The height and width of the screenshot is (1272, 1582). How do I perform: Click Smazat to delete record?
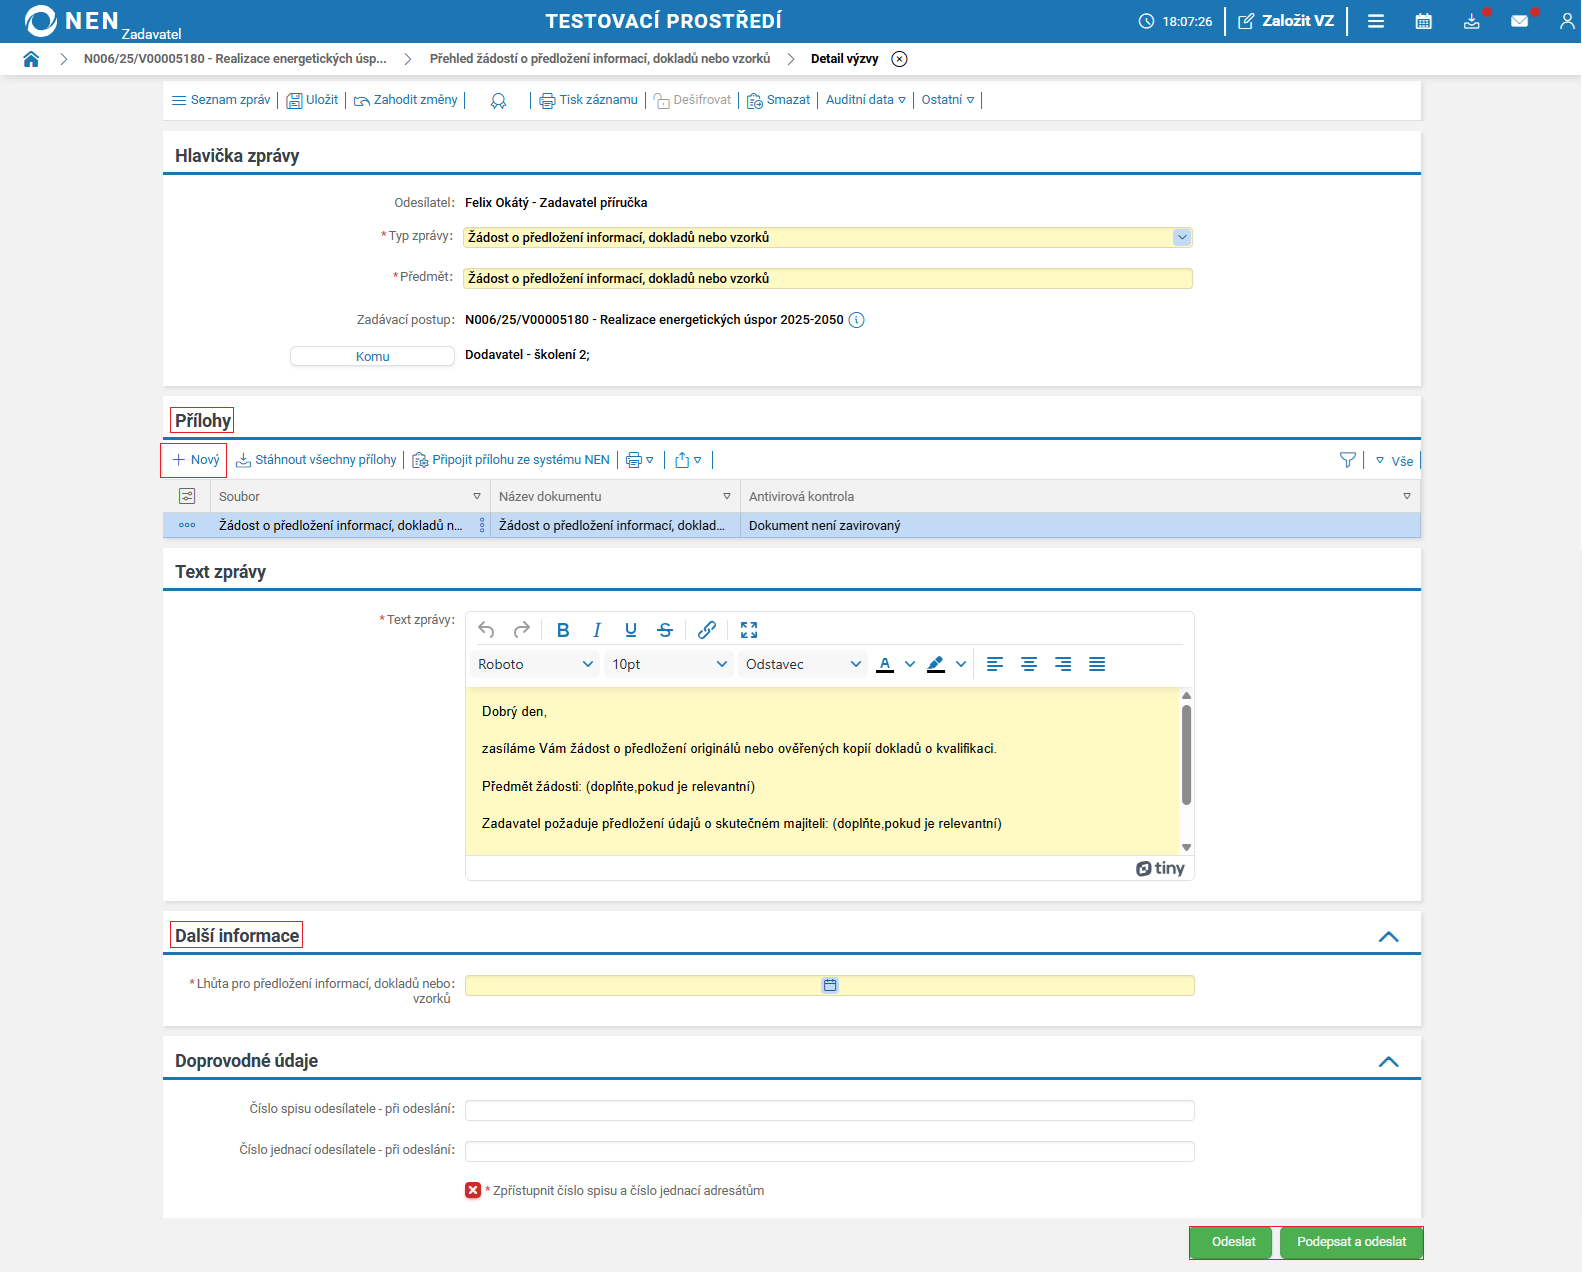coord(779,100)
